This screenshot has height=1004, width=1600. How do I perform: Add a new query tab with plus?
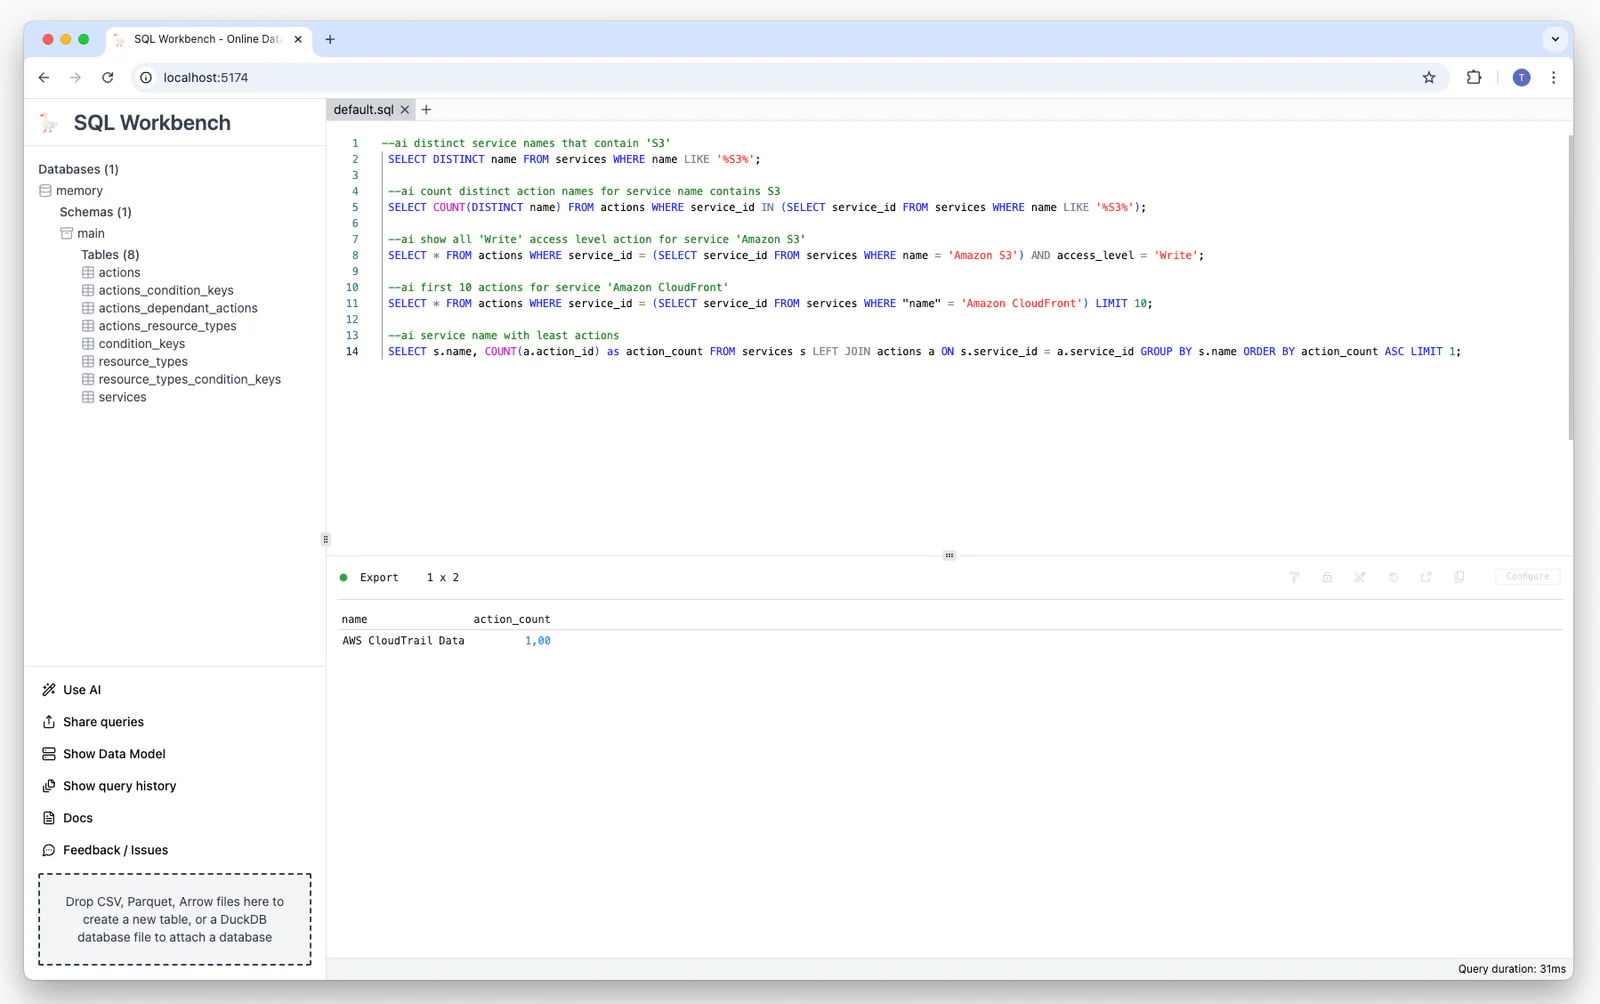tap(426, 110)
